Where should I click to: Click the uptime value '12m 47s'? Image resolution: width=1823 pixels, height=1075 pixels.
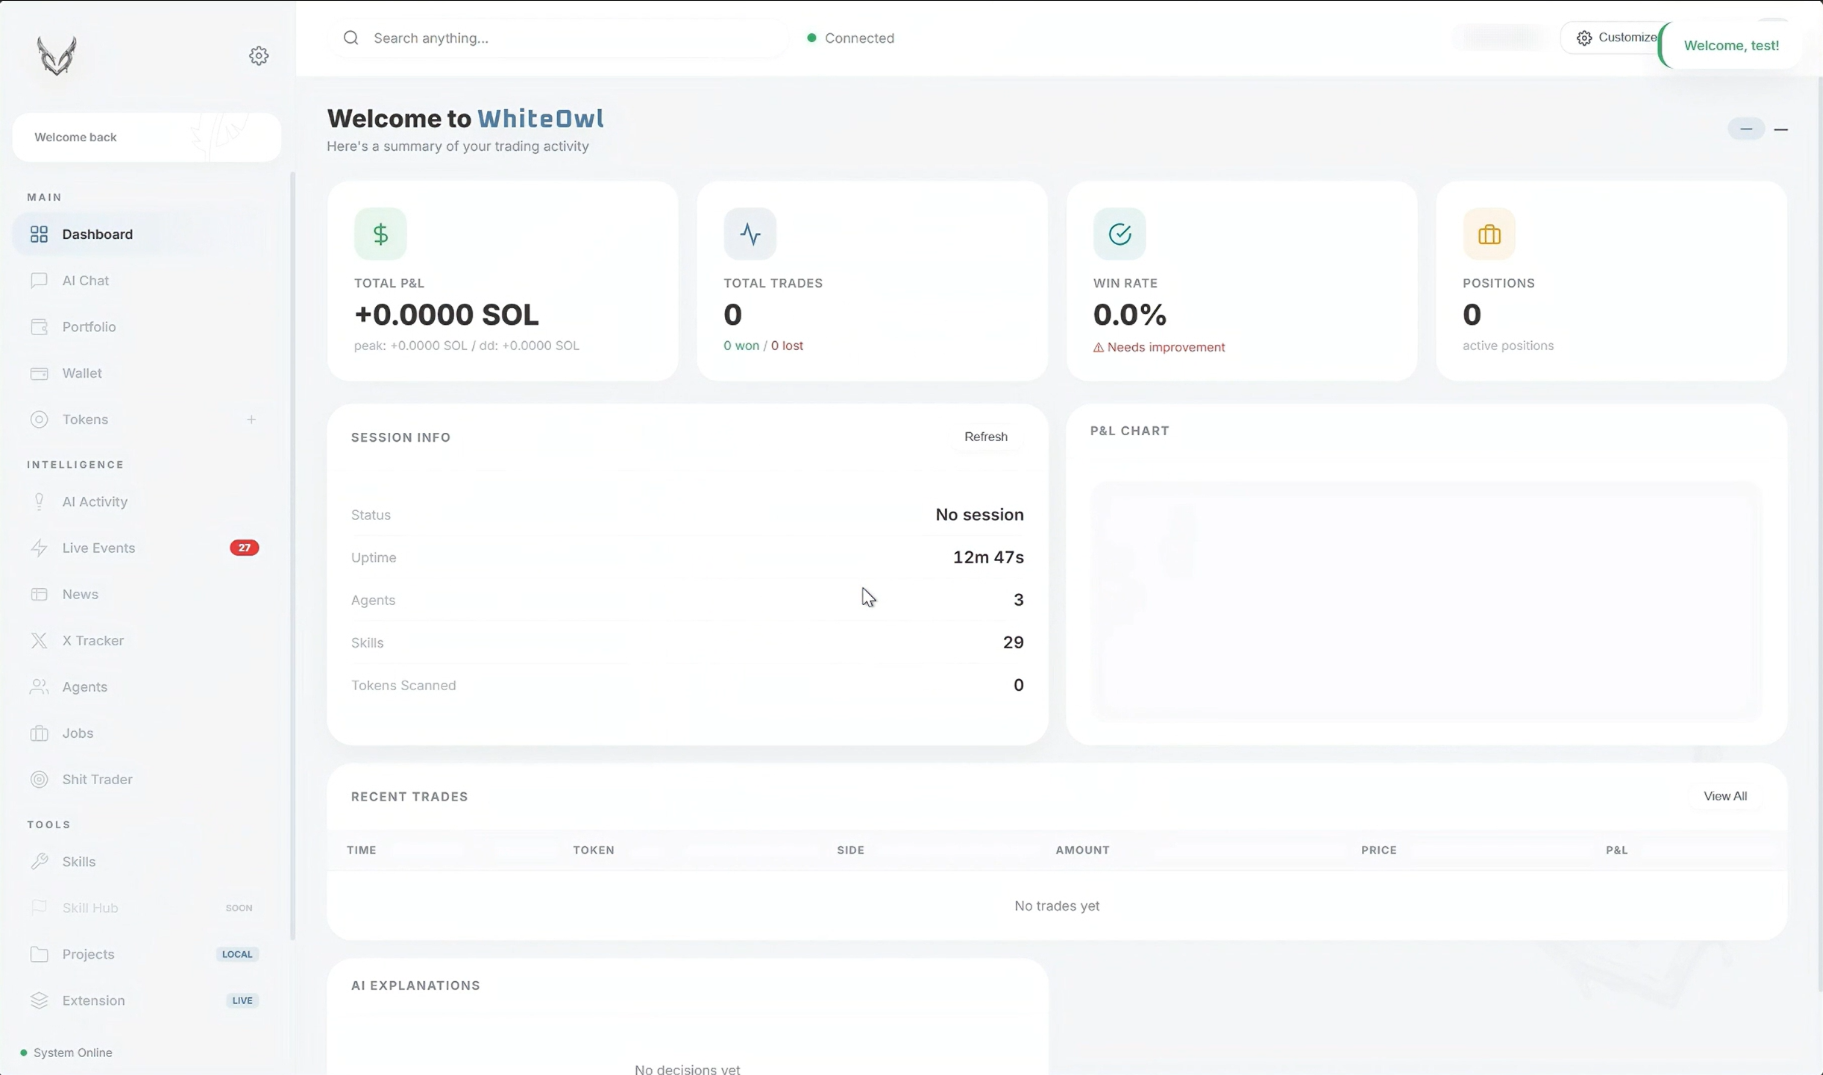pos(988,557)
